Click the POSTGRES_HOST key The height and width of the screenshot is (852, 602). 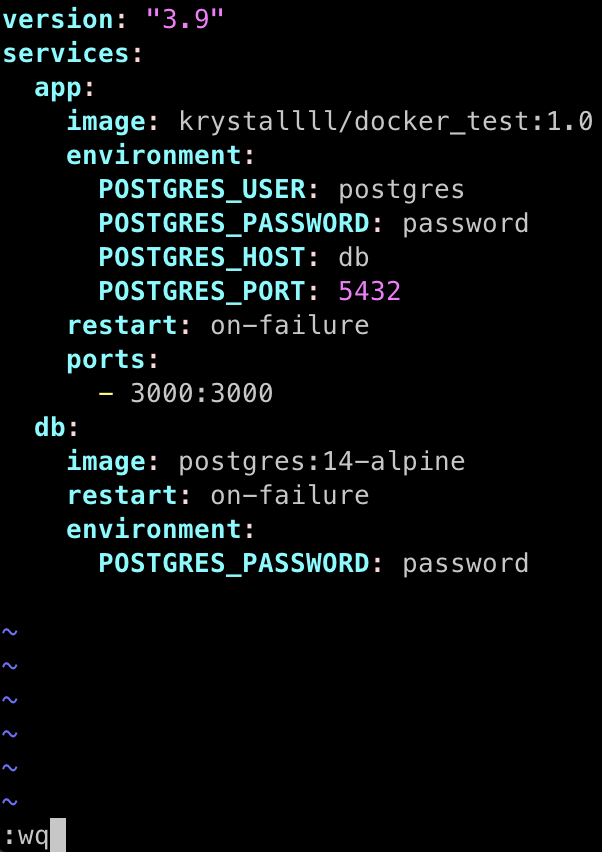pos(203,258)
